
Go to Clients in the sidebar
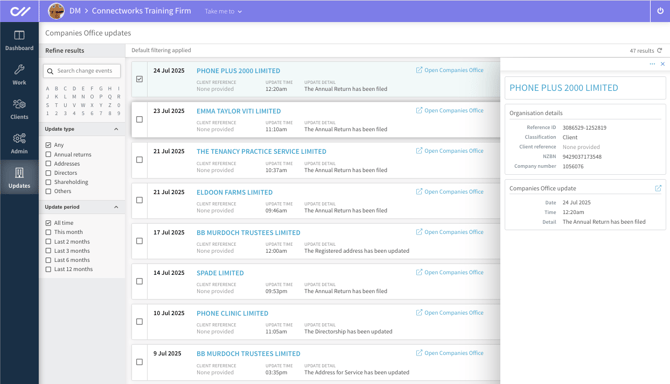[x=19, y=109]
